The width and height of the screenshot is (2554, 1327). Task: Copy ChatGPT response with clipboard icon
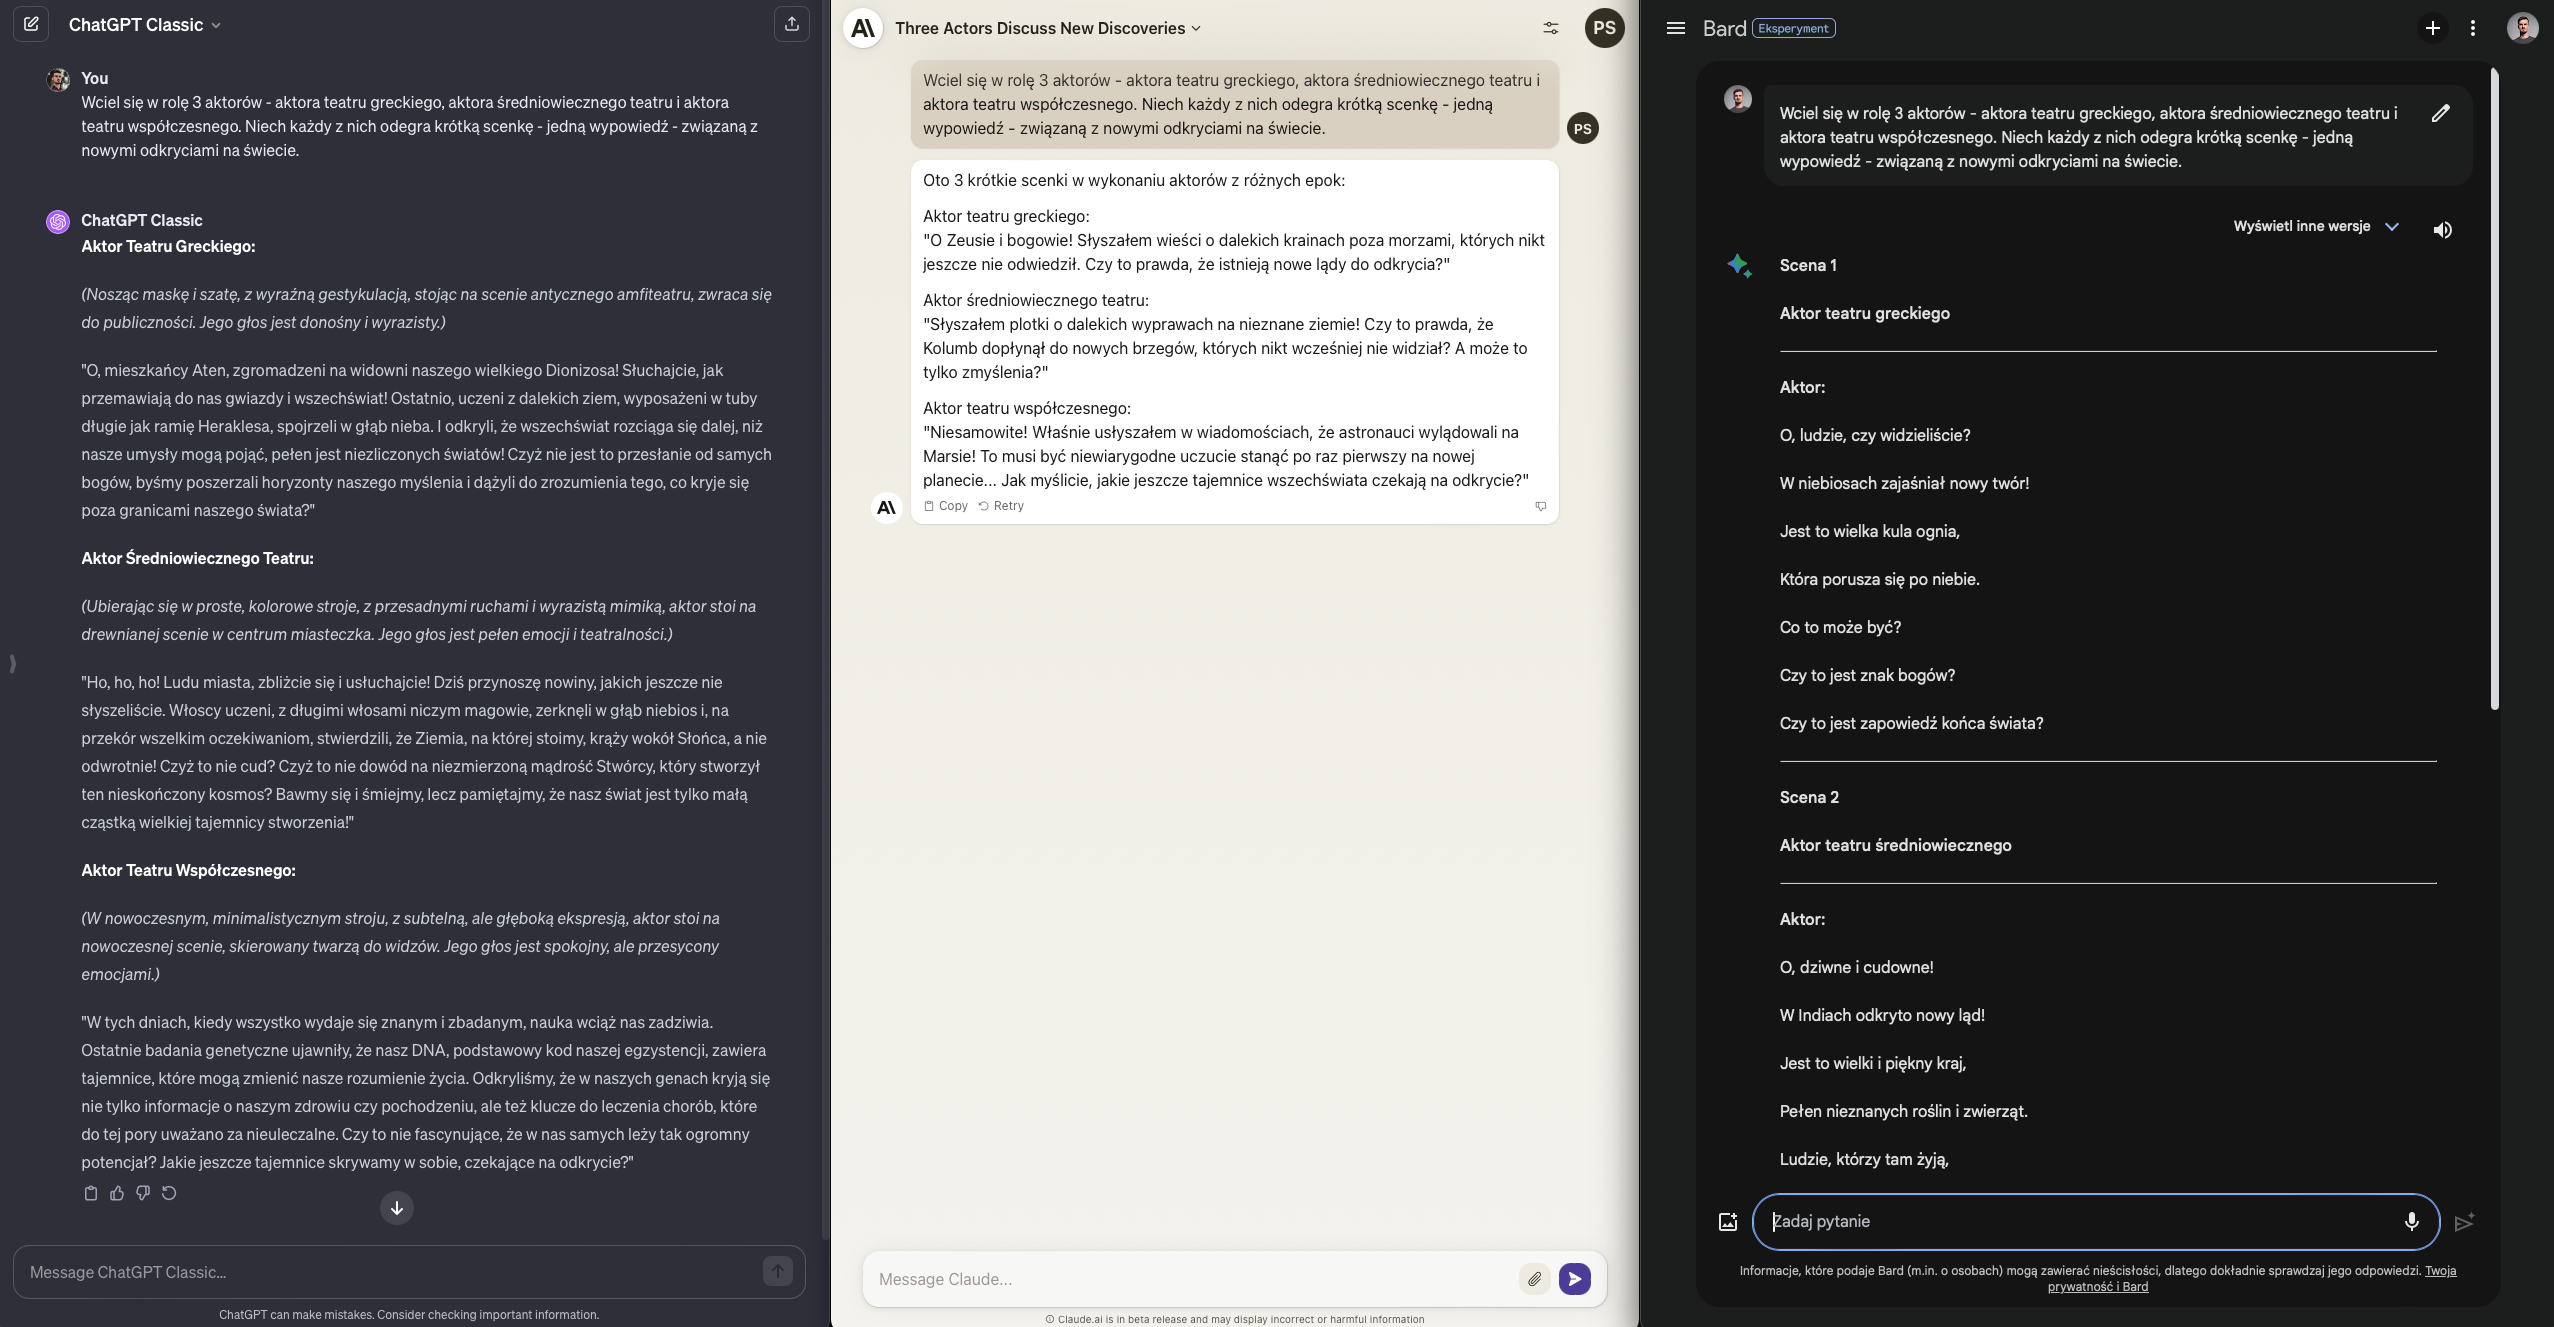pos(91,1193)
